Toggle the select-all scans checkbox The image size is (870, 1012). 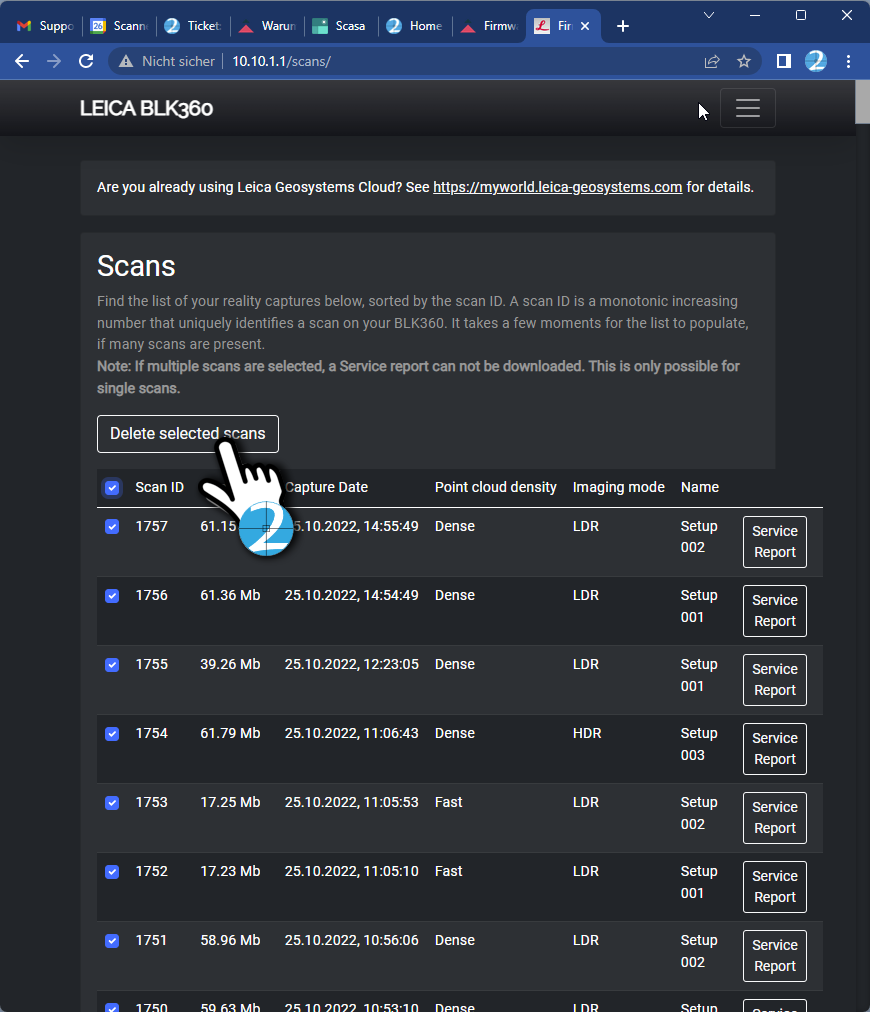[112, 487]
